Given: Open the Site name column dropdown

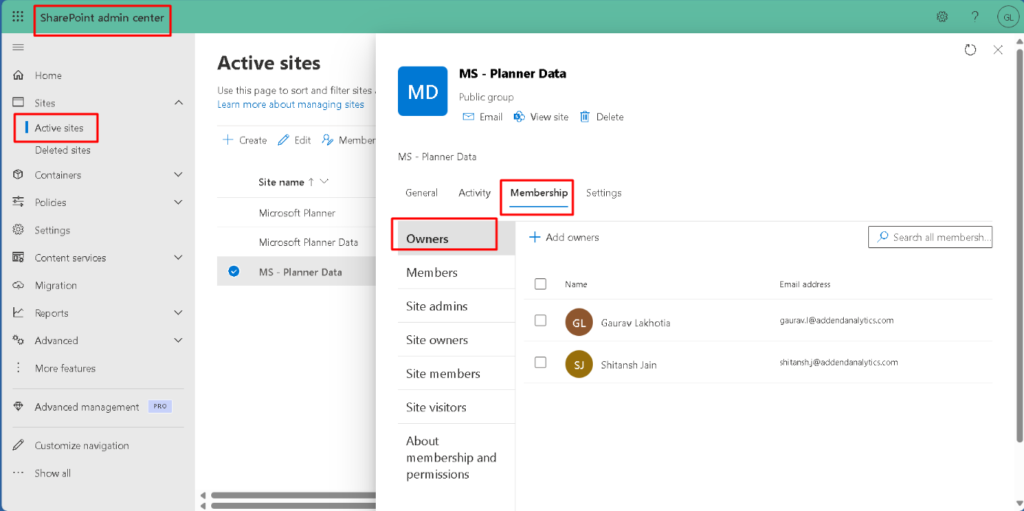Looking at the screenshot, I should point(324,182).
